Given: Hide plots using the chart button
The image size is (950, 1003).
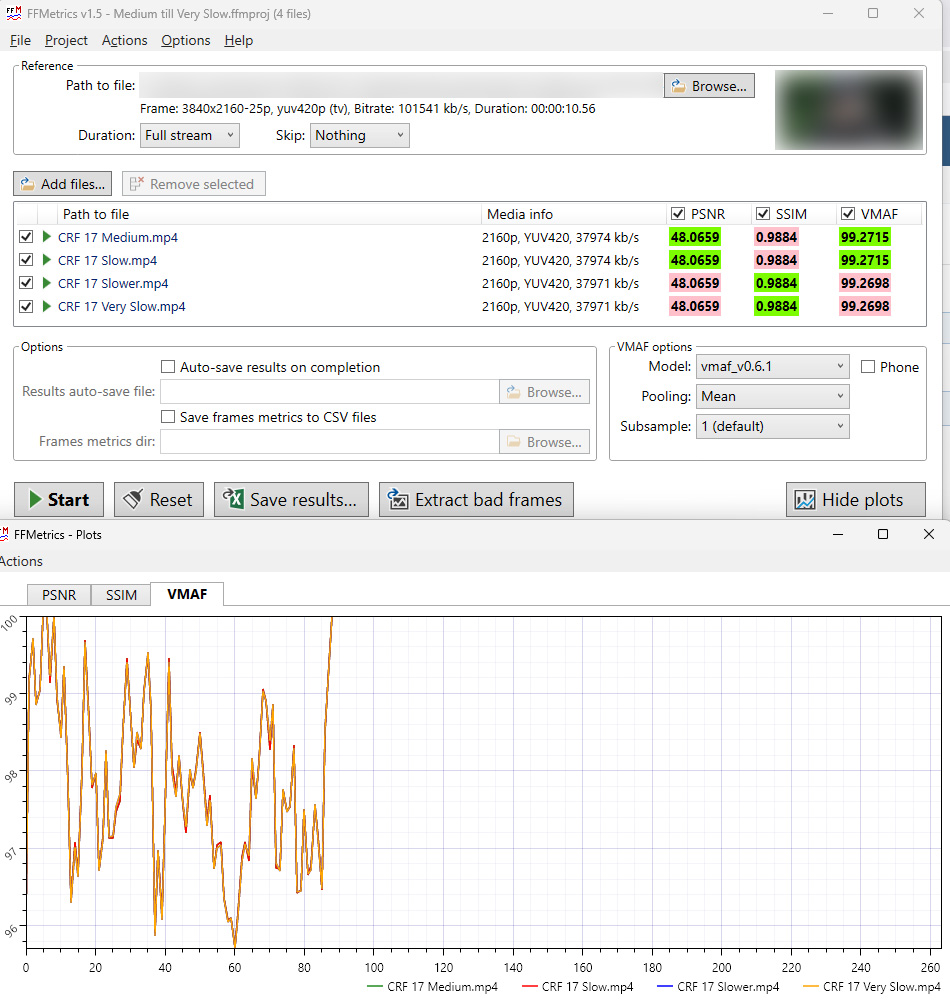Looking at the screenshot, I should (x=855, y=500).
